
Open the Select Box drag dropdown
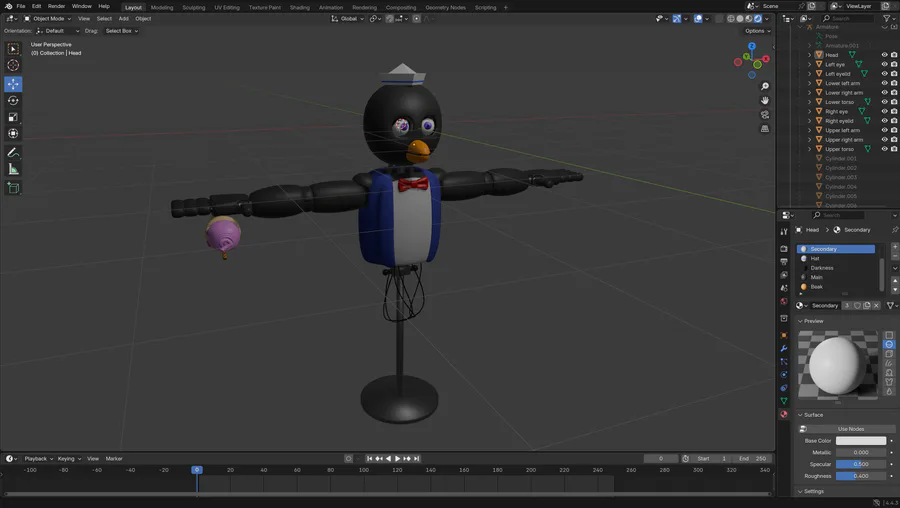(x=122, y=31)
